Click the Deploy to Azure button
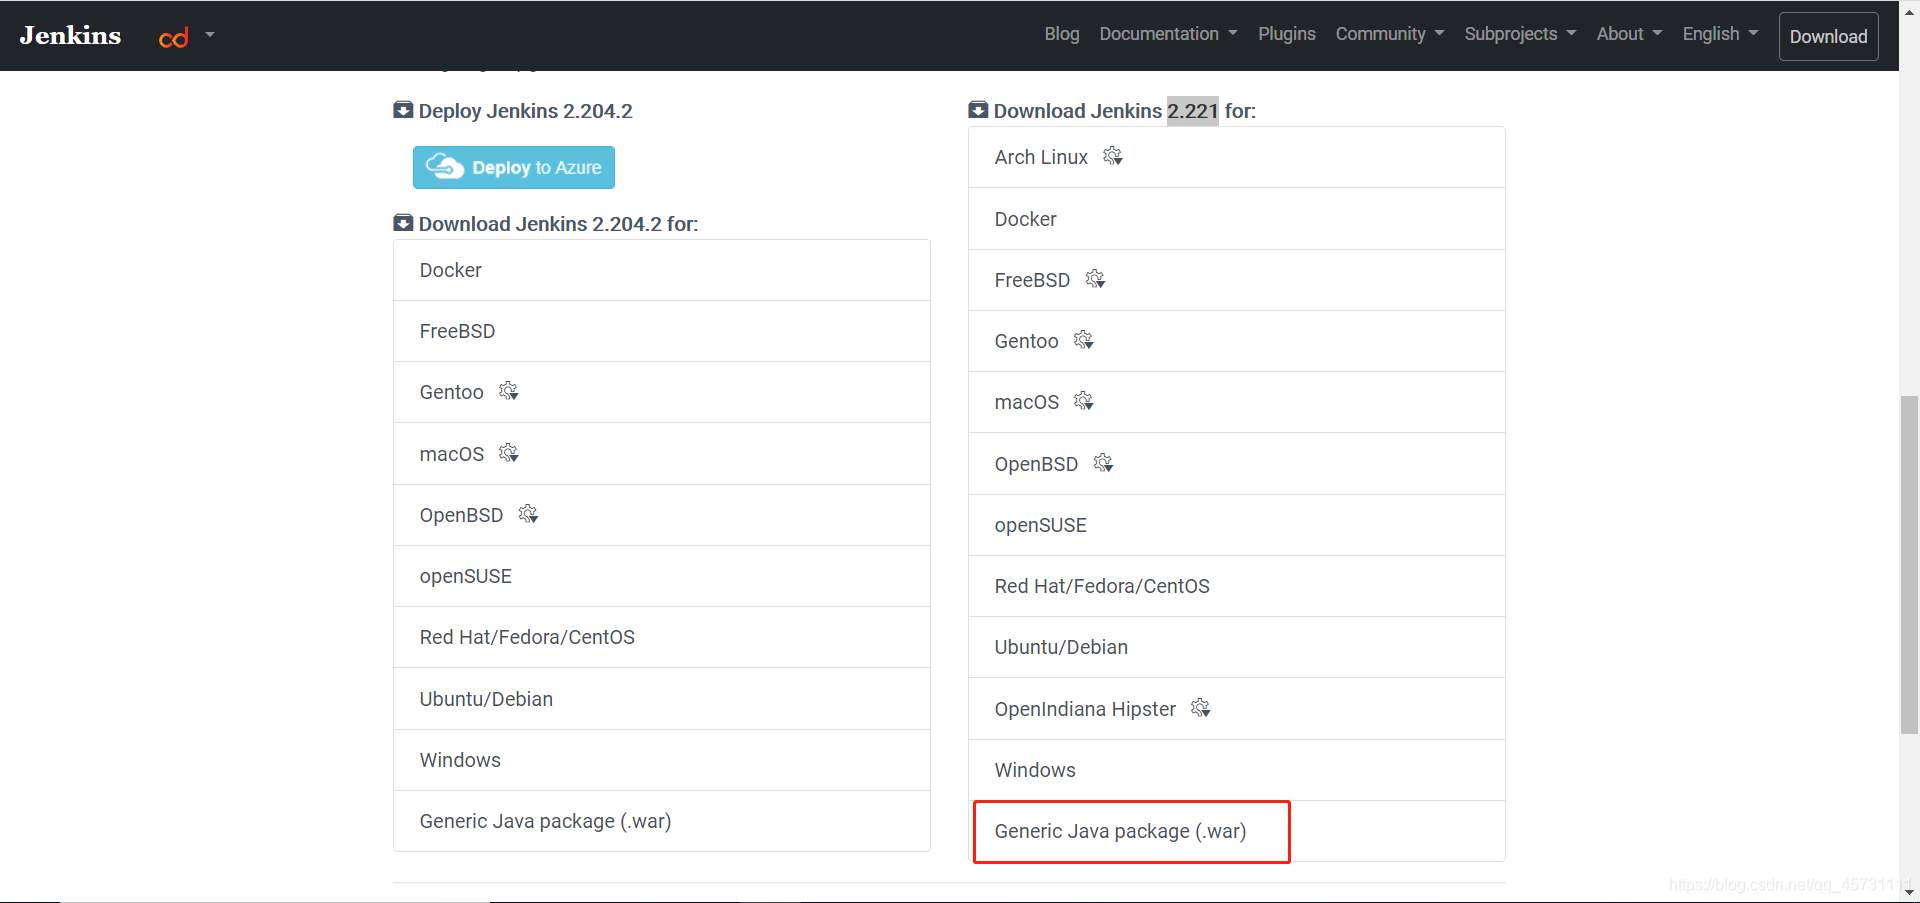This screenshot has height=903, width=1920. (x=514, y=168)
